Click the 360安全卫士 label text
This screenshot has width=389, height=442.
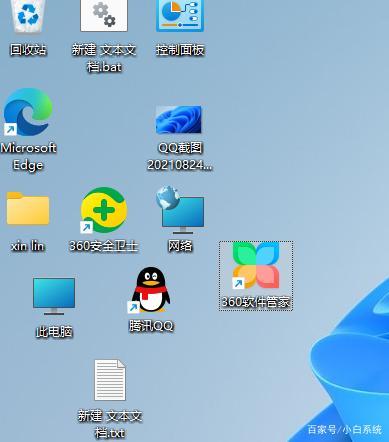104,246
